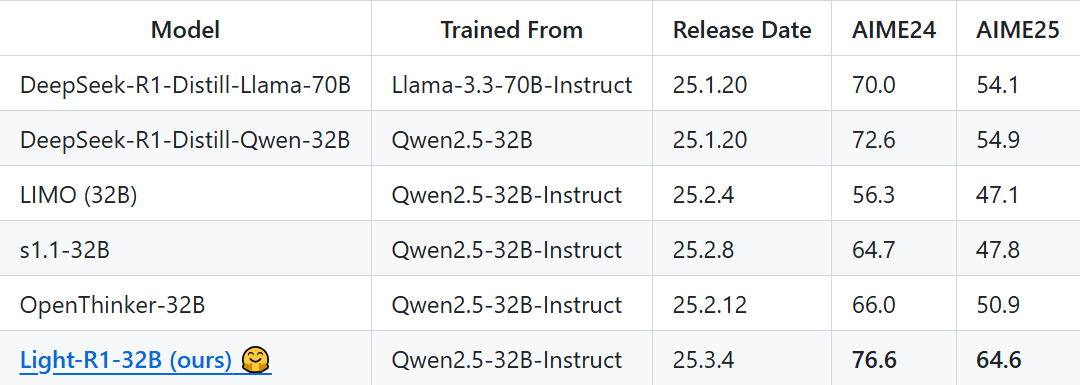Select the s1.1-32B model cell
This screenshot has width=1080, height=385.
click(65, 249)
